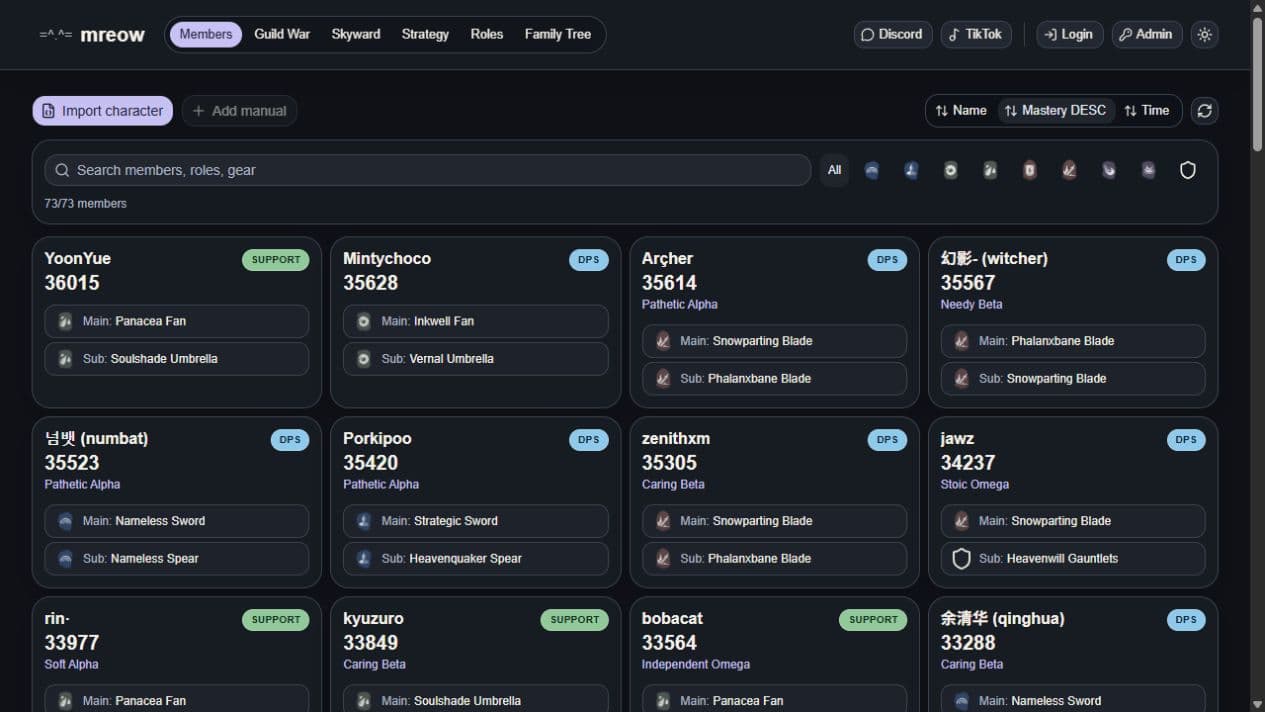
Task: Filter by the blue Nameless Sword style icon
Action: coord(872,170)
